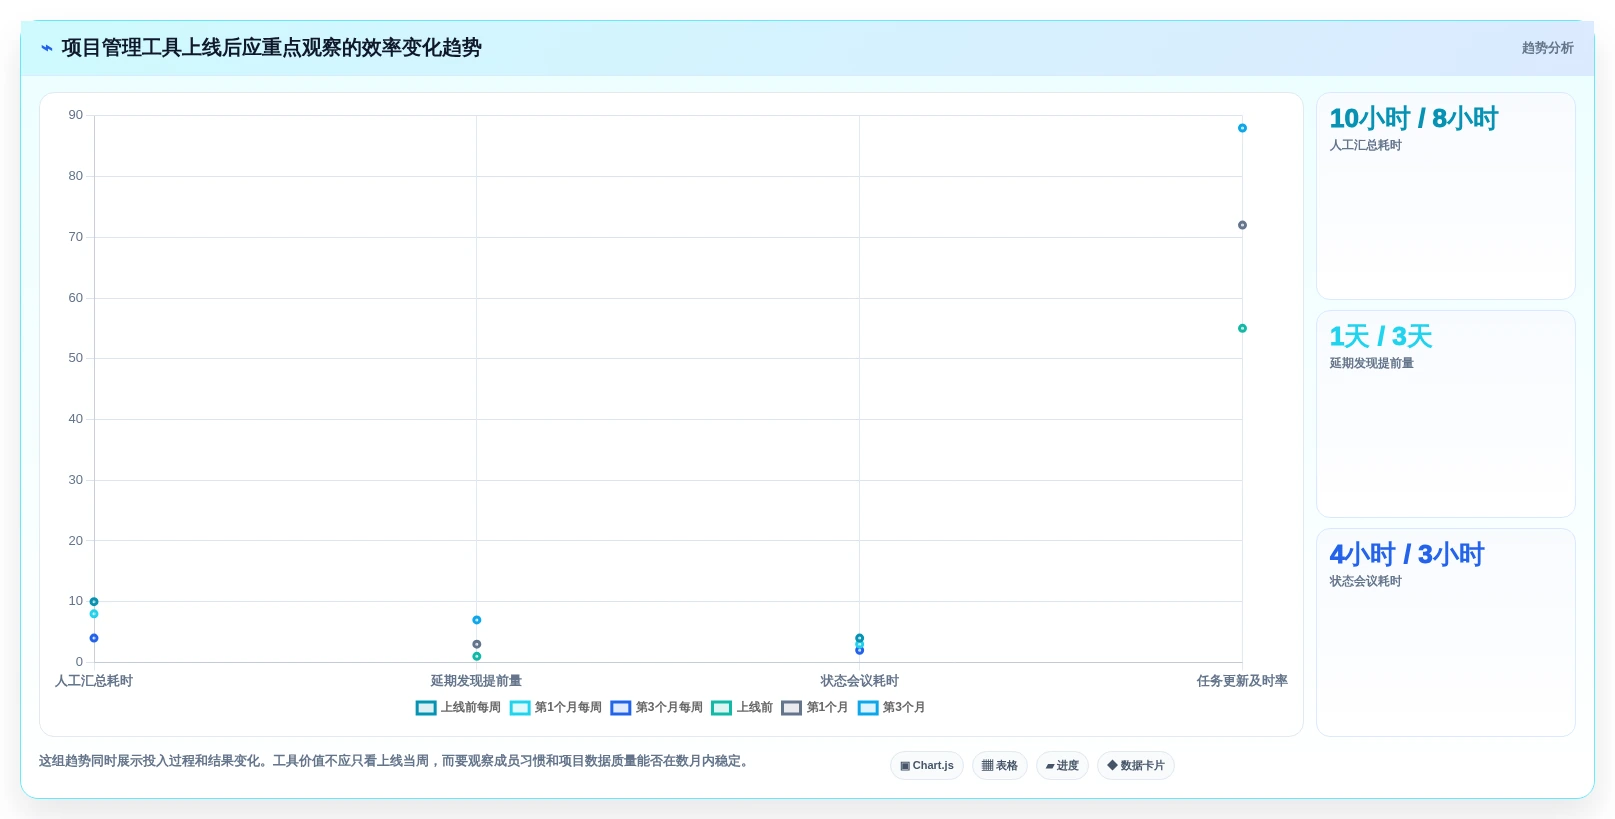Click the x-axis label 状态会议耗时
Image resolution: width=1615 pixels, height=819 pixels.
(x=860, y=681)
